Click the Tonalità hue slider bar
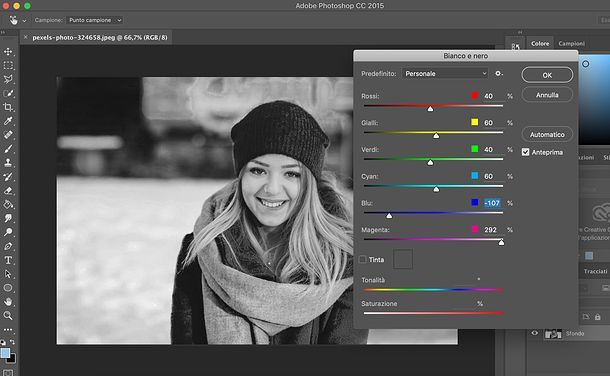Image resolution: width=610 pixels, height=376 pixels. pos(433,290)
